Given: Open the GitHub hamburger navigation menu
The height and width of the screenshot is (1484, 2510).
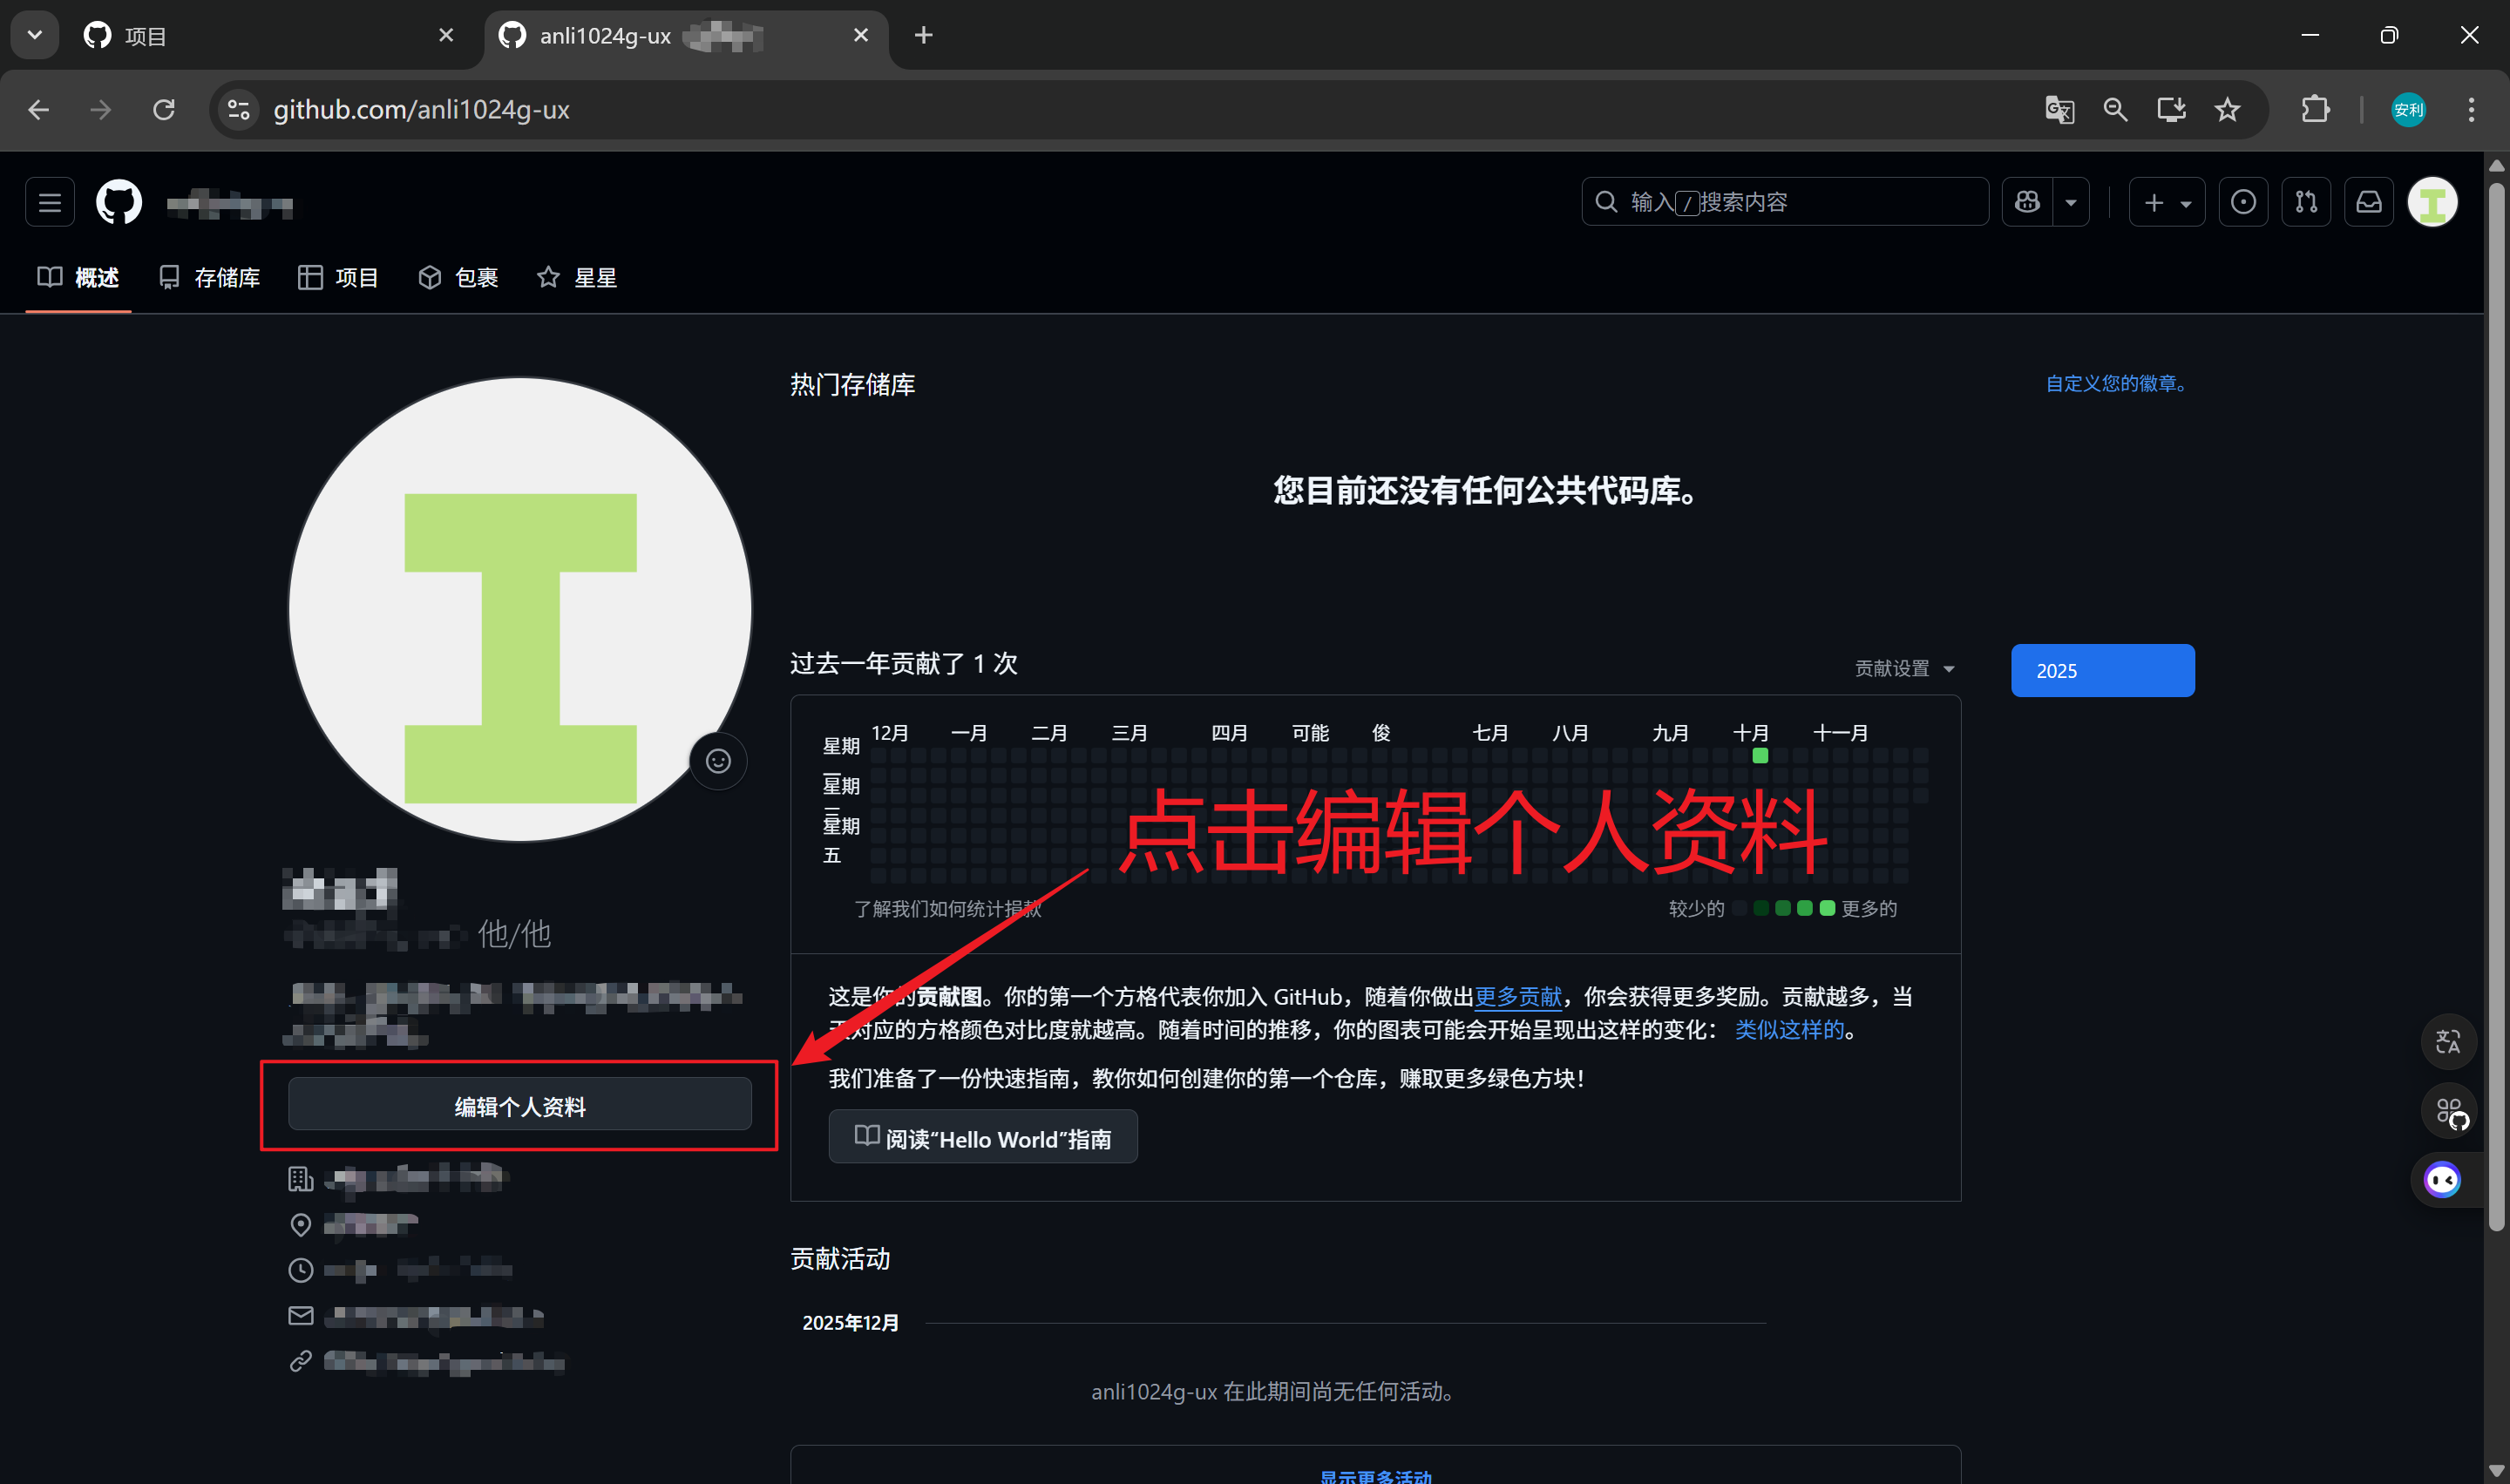Looking at the screenshot, I should click(49, 203).
